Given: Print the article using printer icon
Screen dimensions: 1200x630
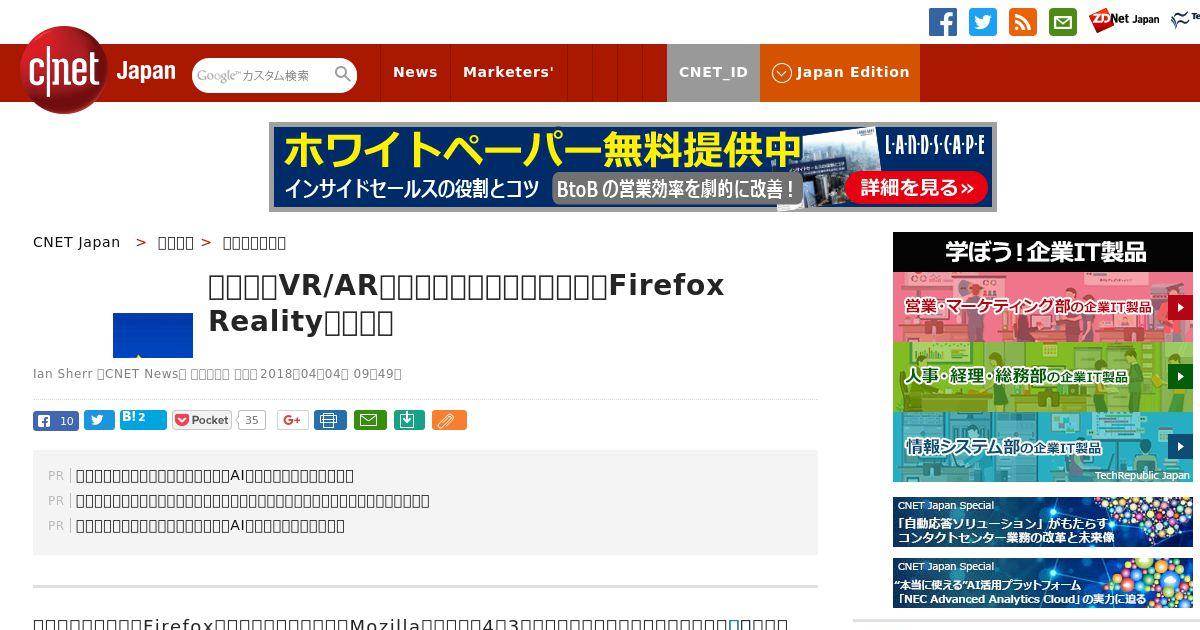Looking at the screenshot, I should 330,420.
